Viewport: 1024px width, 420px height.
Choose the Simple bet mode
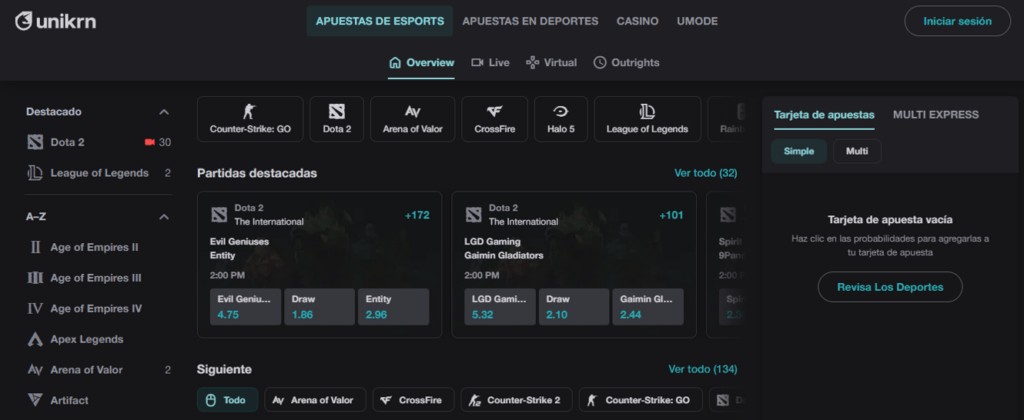tap(799, 151)
